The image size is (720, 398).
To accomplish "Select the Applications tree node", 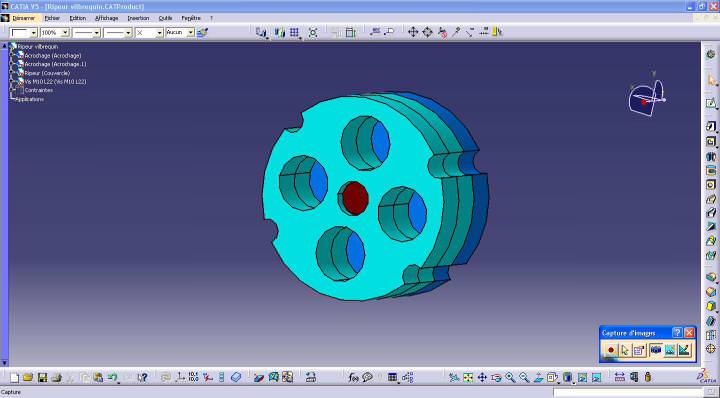I will [x=29, y=99].
